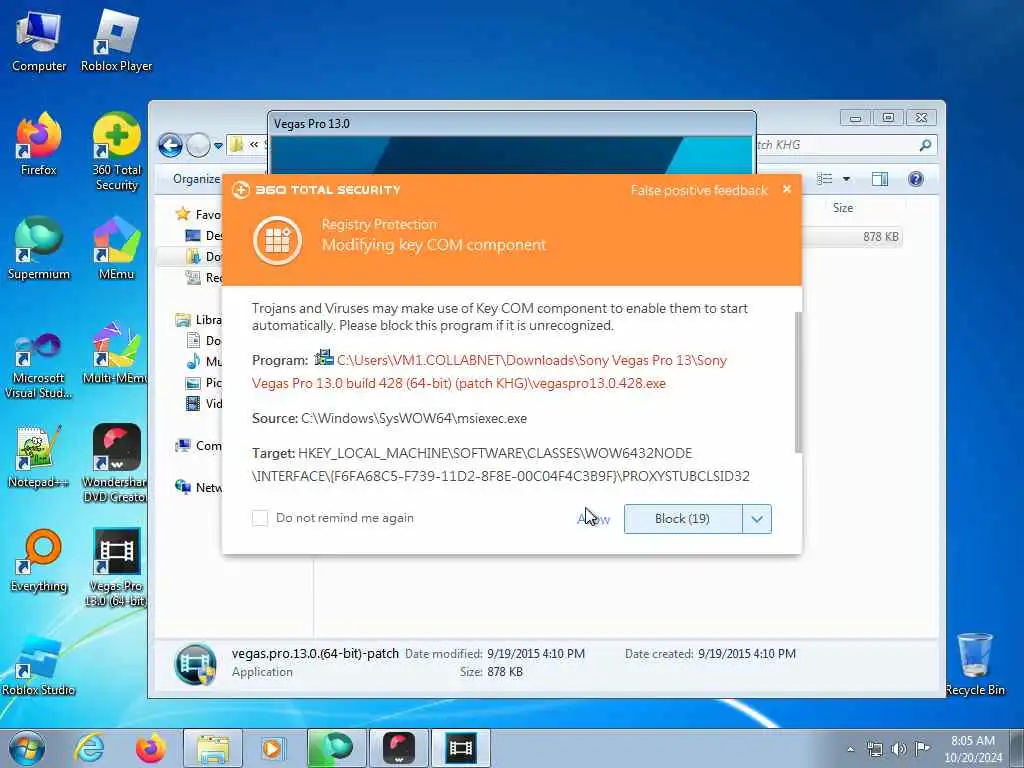The height and width of the screenshot is (768, 1024).
Task: Select Network in navigation pane
Action: click(x=199, y=487)
